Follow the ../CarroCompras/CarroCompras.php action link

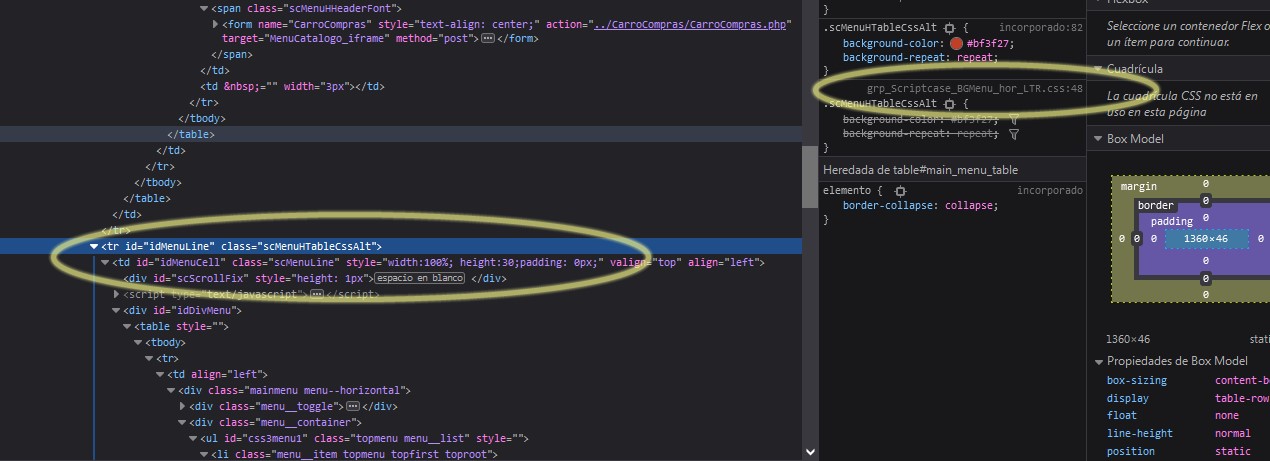(x=688, y=23)
